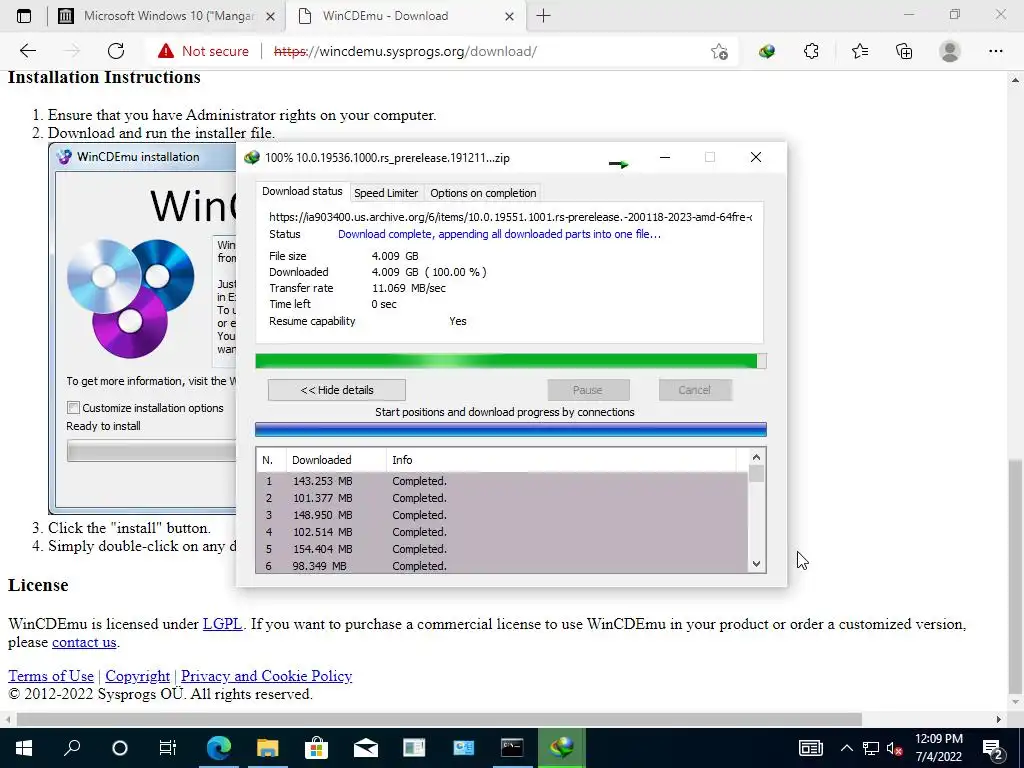Open the Collections icon
1024x768 pixels.
click(x=904, y=51)
